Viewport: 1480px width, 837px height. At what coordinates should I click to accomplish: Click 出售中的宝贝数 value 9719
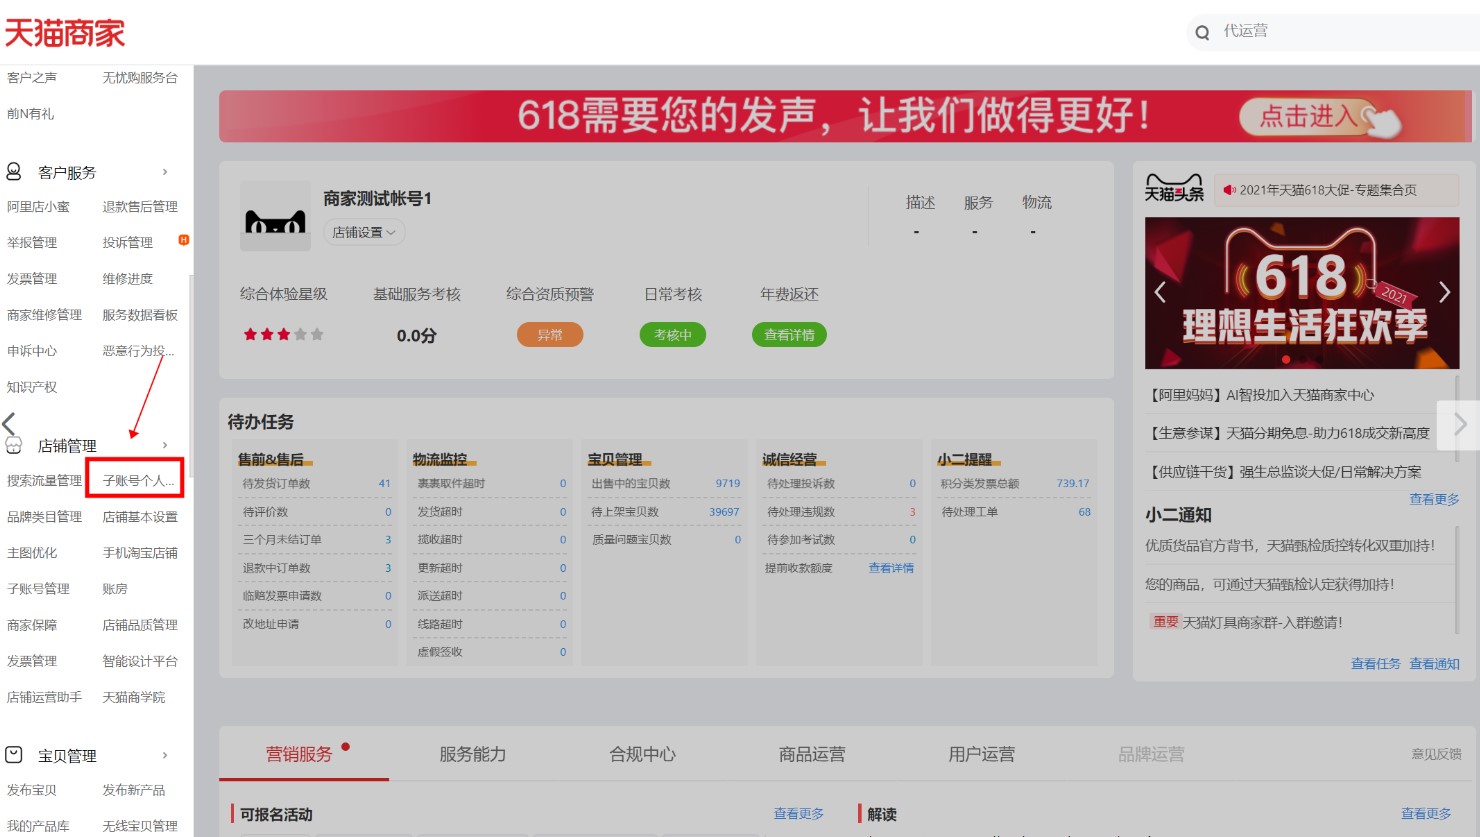pos(728,483)
